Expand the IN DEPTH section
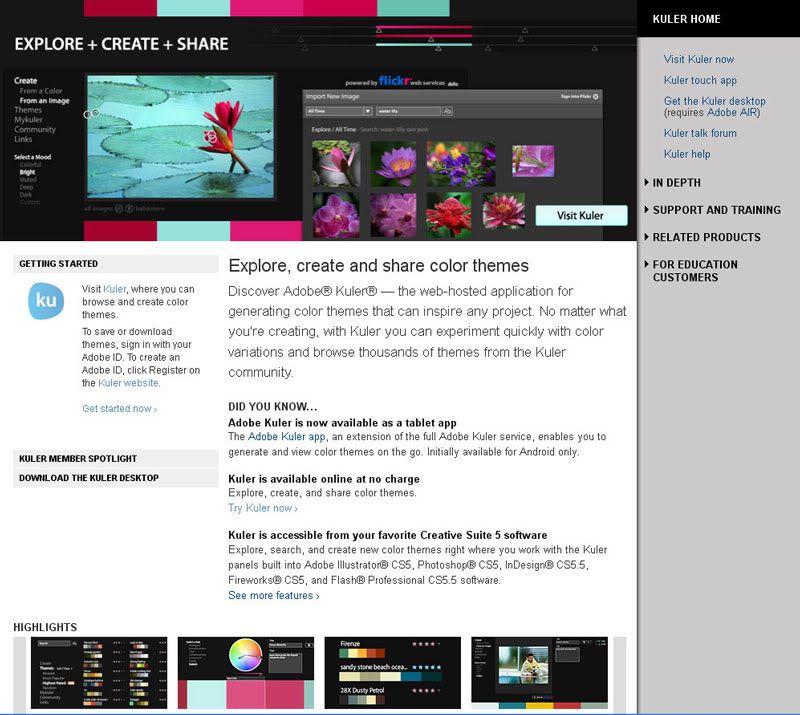 [x=677, y=183]
